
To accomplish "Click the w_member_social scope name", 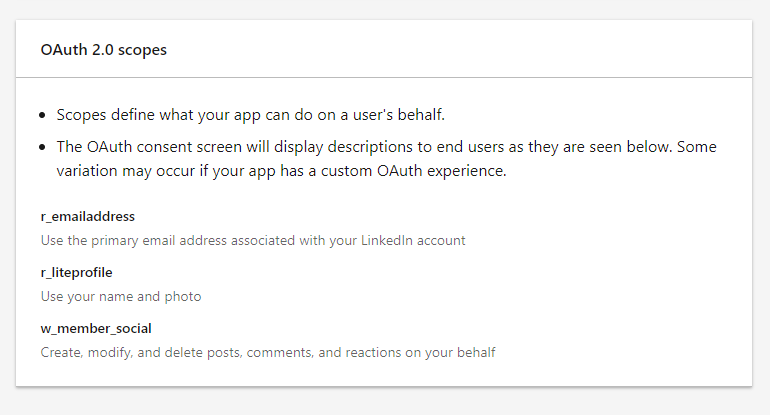I will 96,328.
